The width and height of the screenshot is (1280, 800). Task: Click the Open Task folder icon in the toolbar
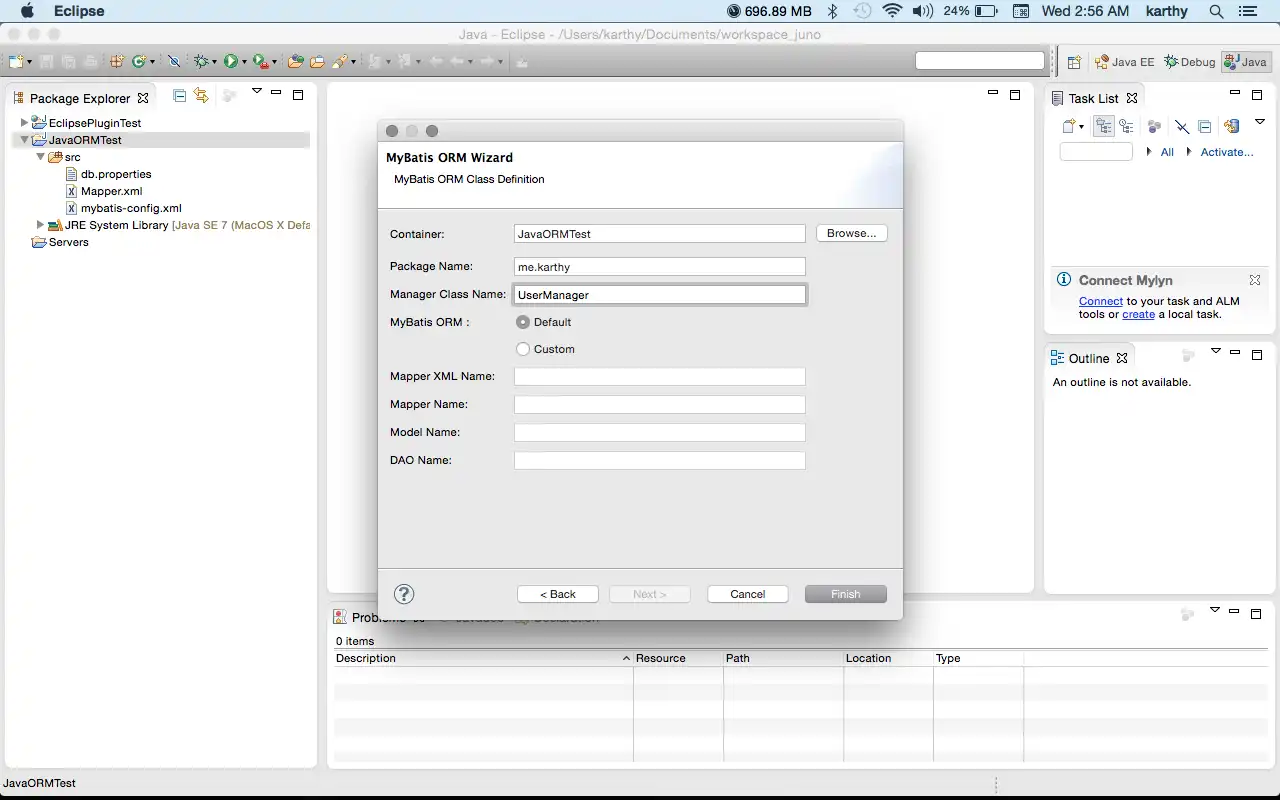coord(317,62)
